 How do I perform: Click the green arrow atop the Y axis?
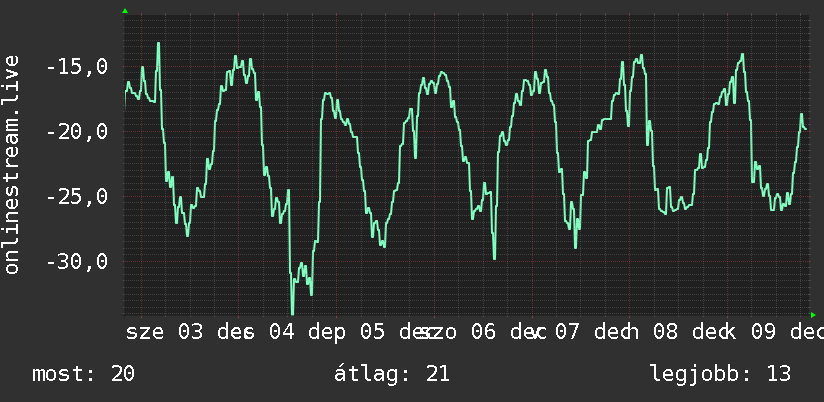coord(125,11)
